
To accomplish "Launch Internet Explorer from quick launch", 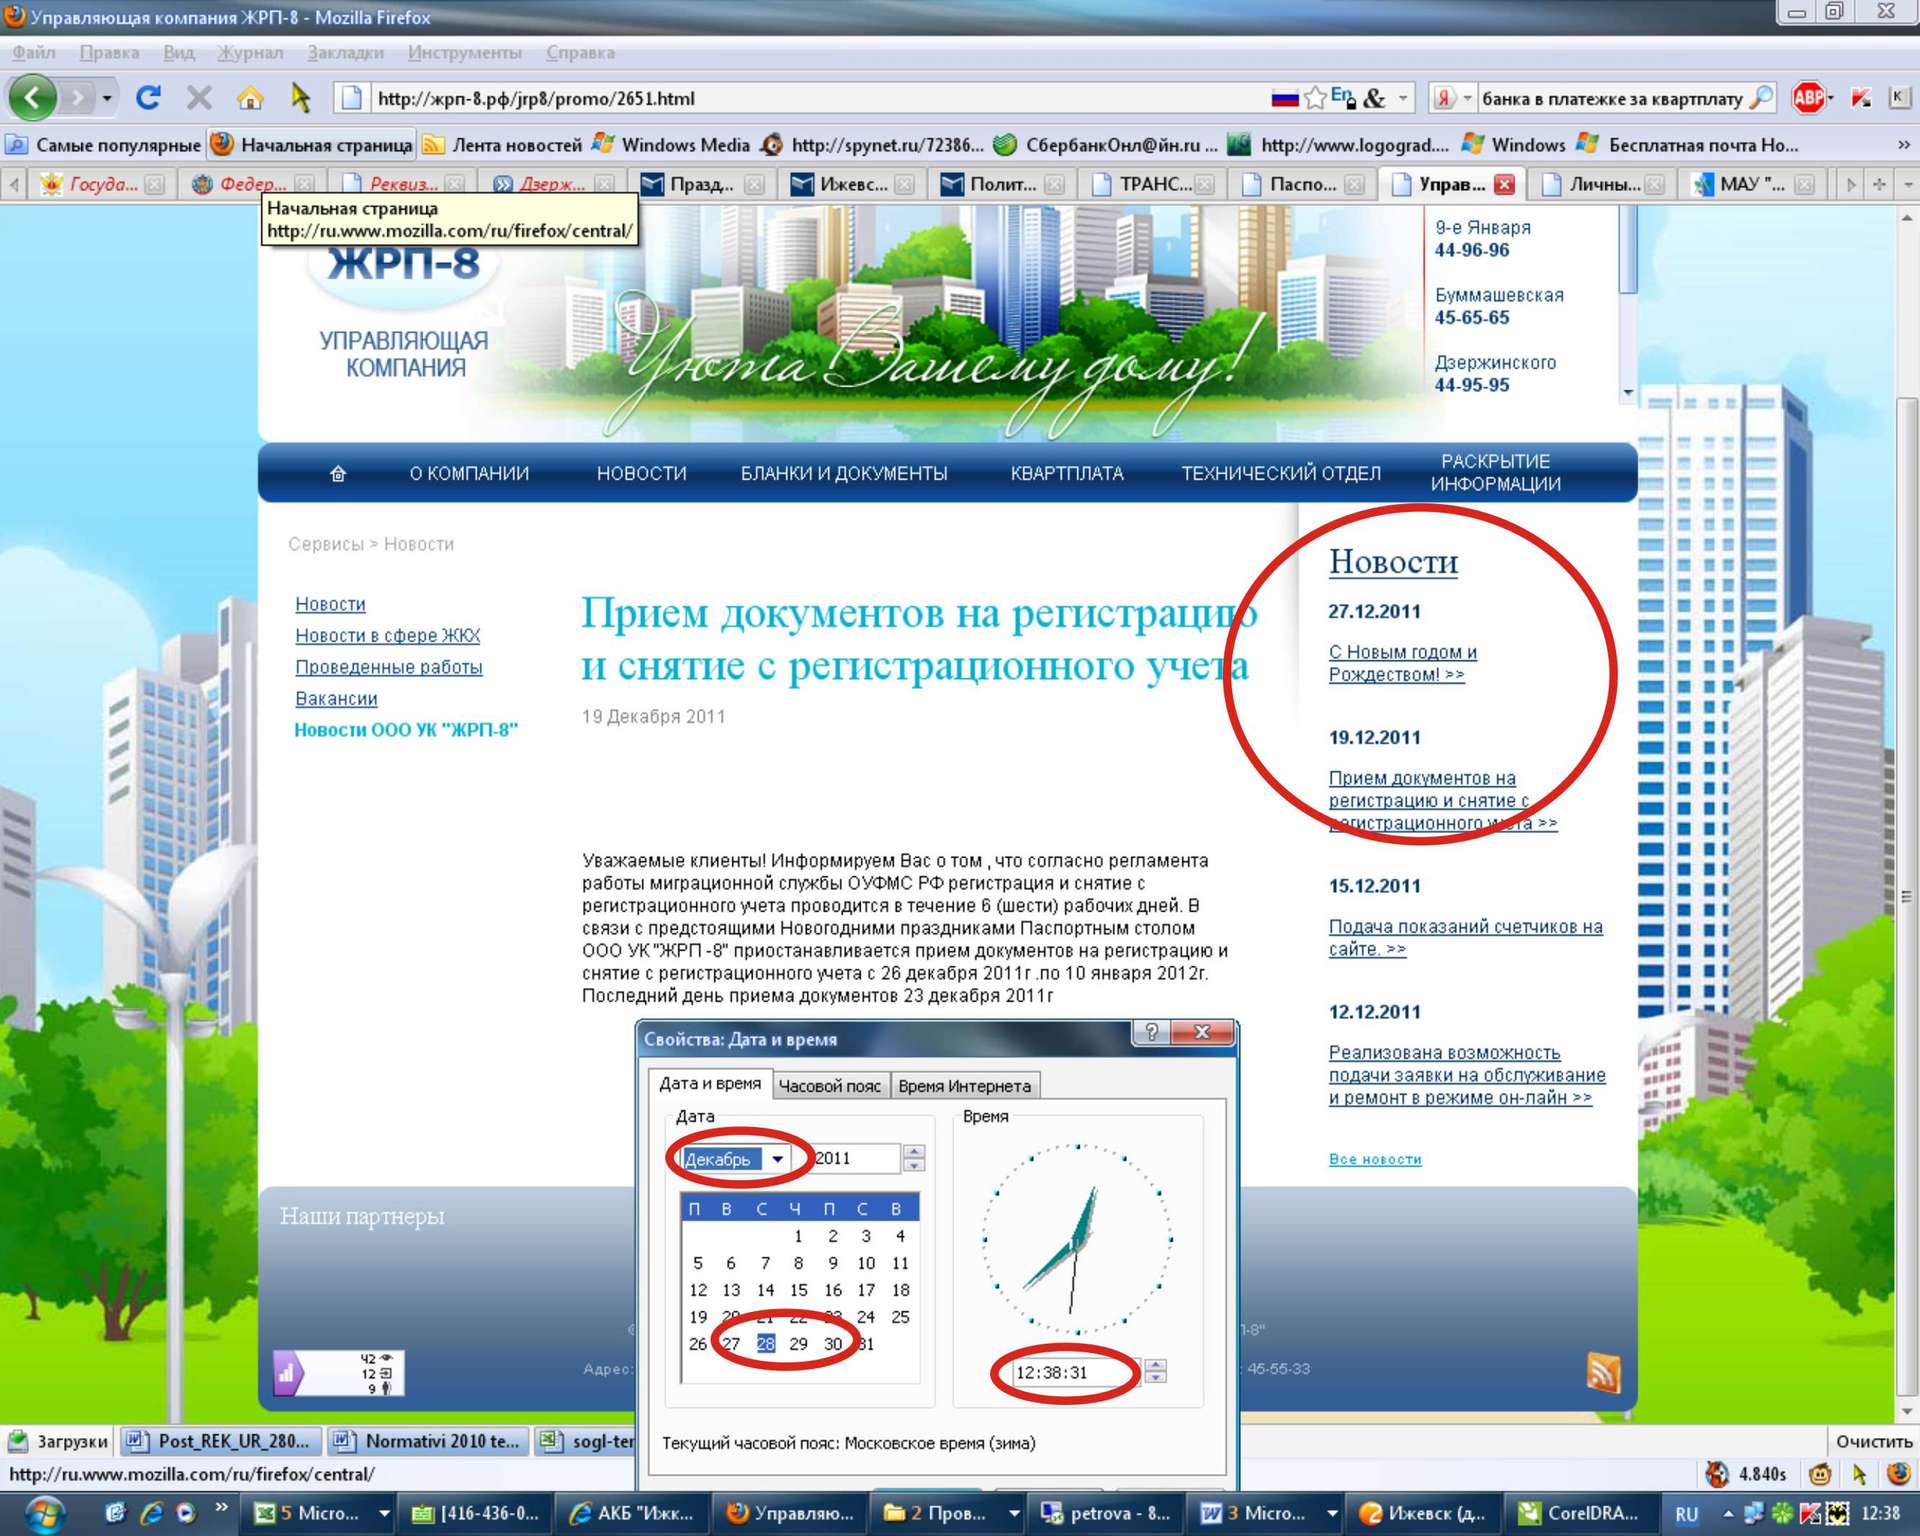I will click(151, 1513).
